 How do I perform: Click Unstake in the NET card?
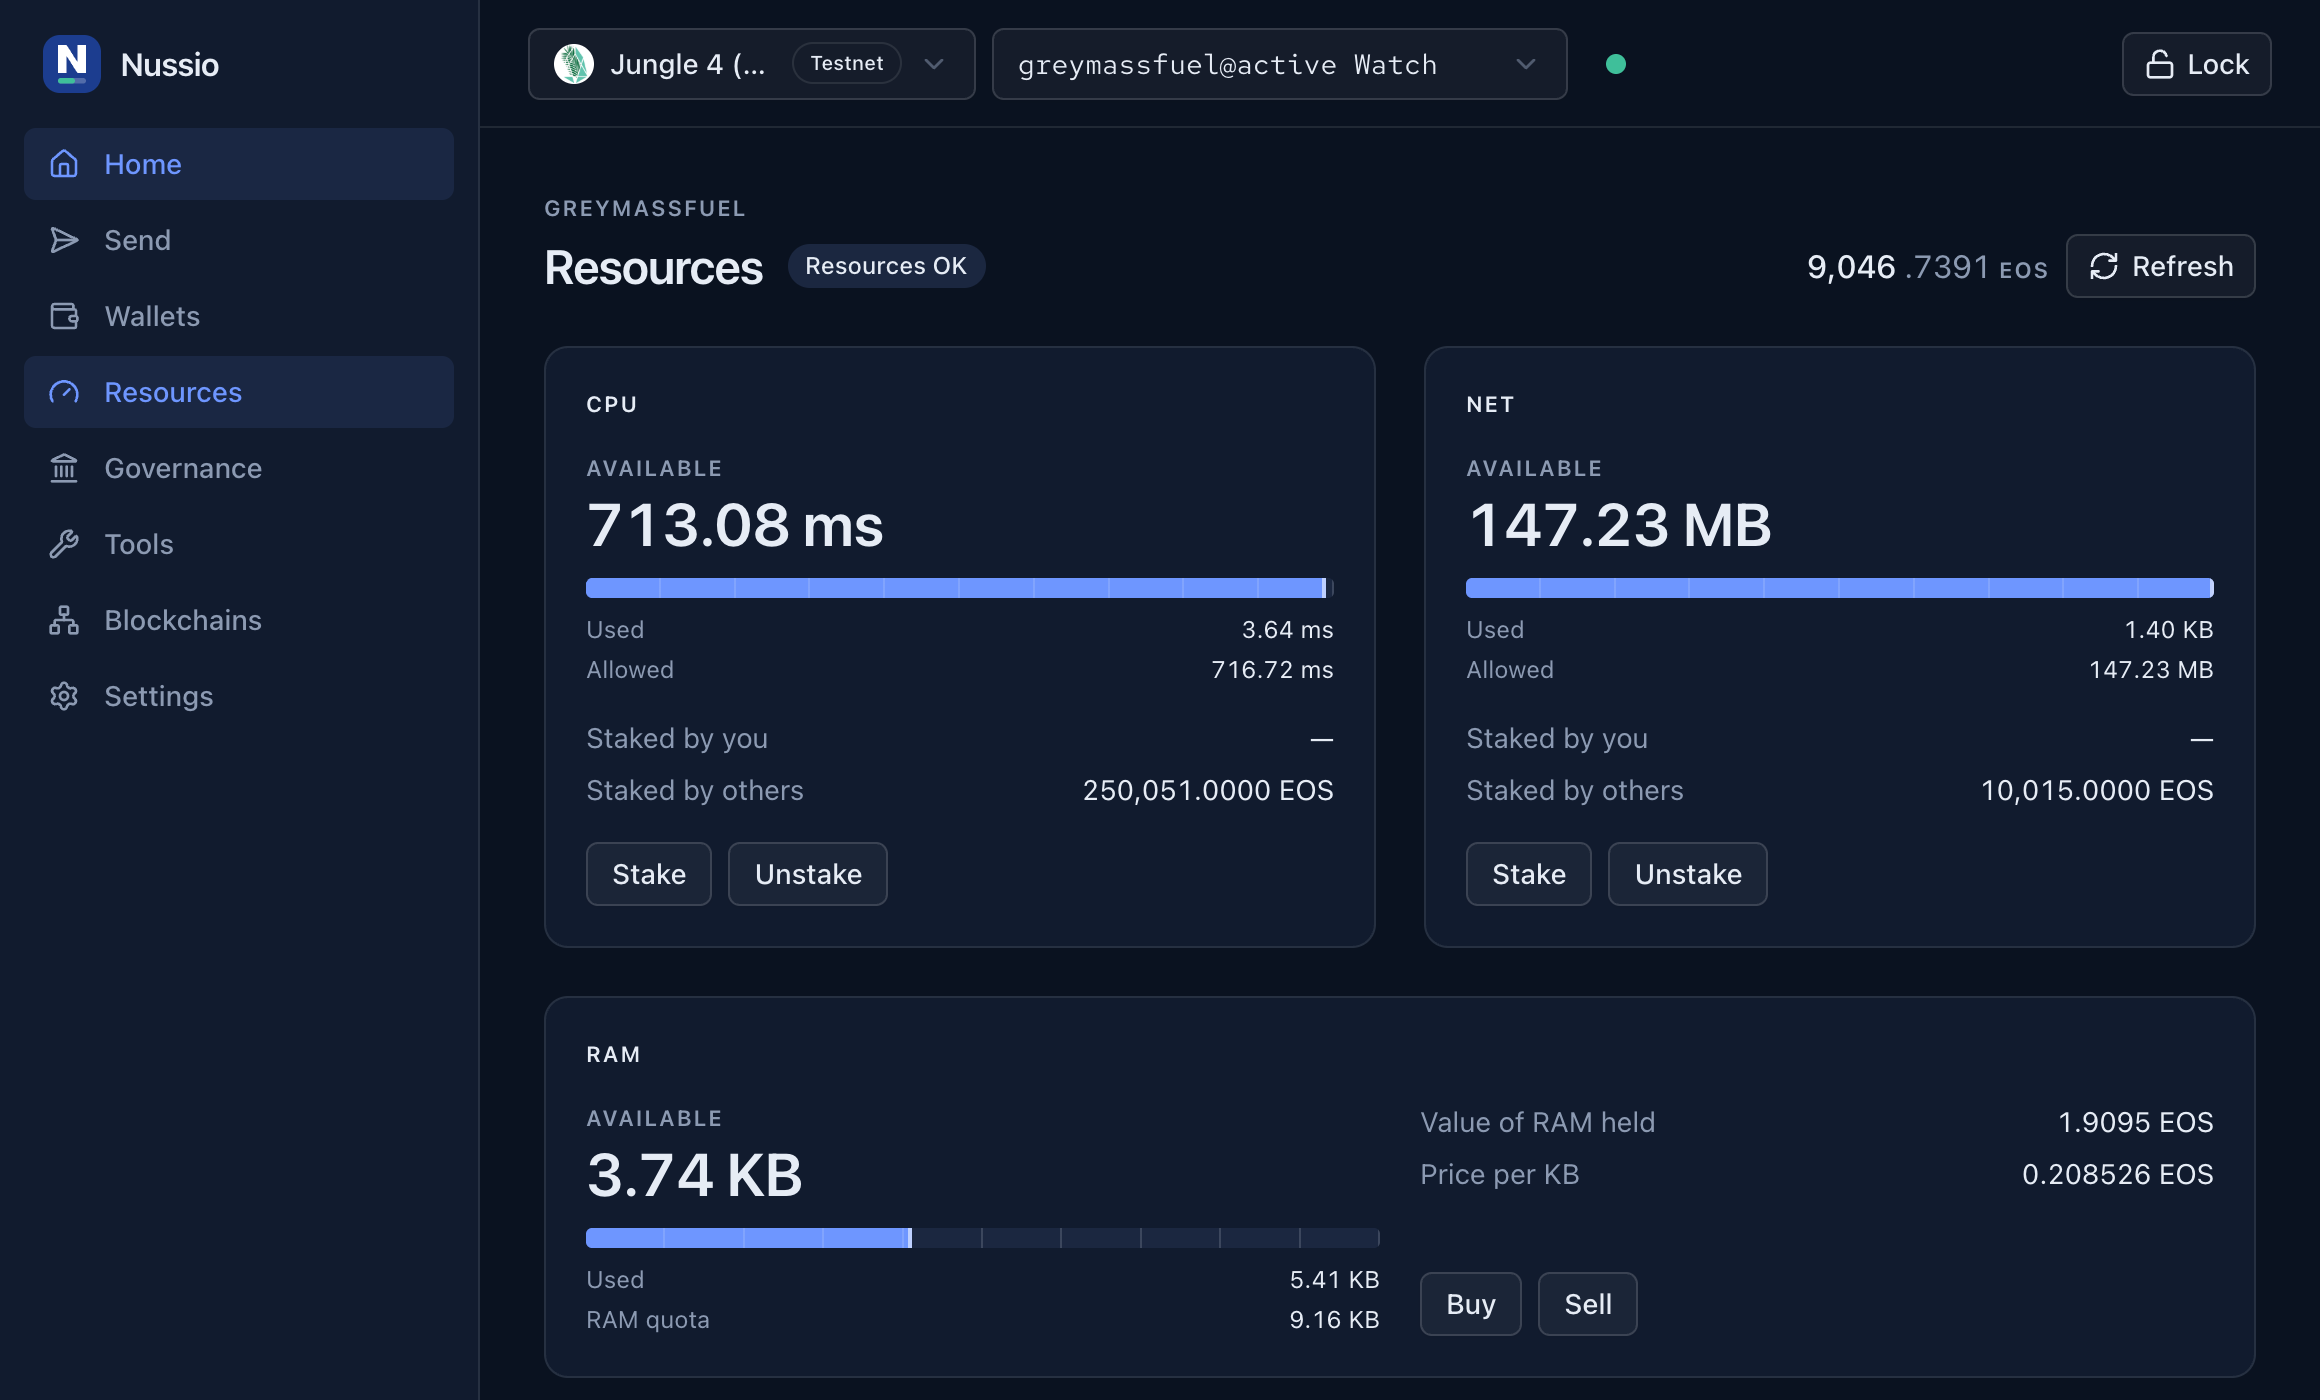pyautogui.click(x=1688, y=874)
